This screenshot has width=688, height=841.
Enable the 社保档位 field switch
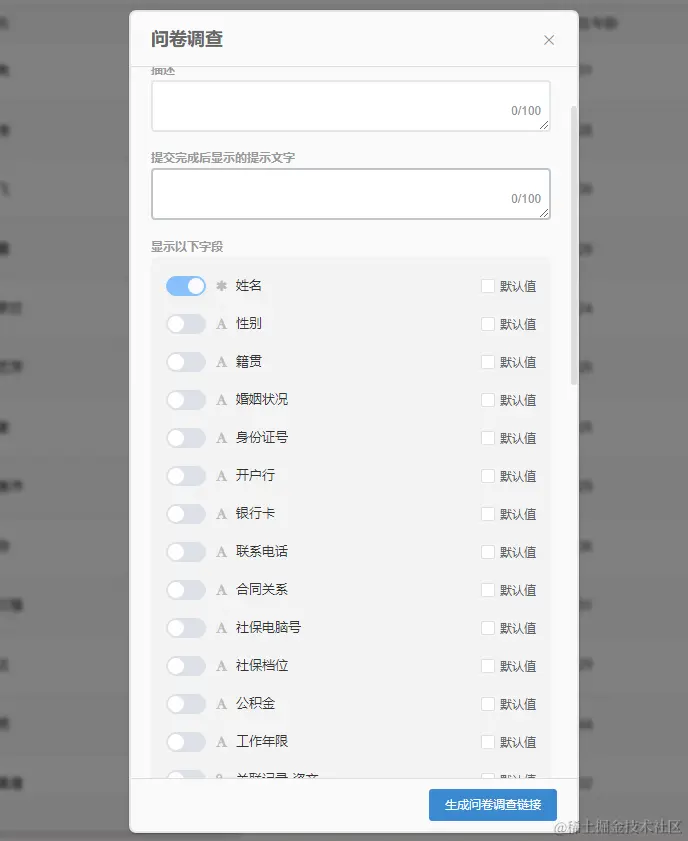[186, 666]
